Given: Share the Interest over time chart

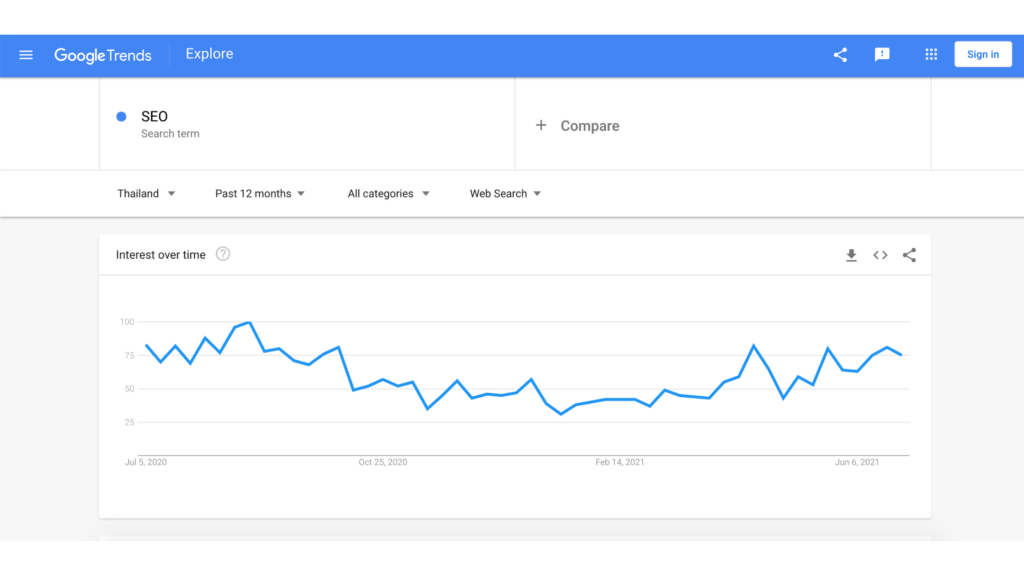Looking at the screenshot, I should click(909, 255).
